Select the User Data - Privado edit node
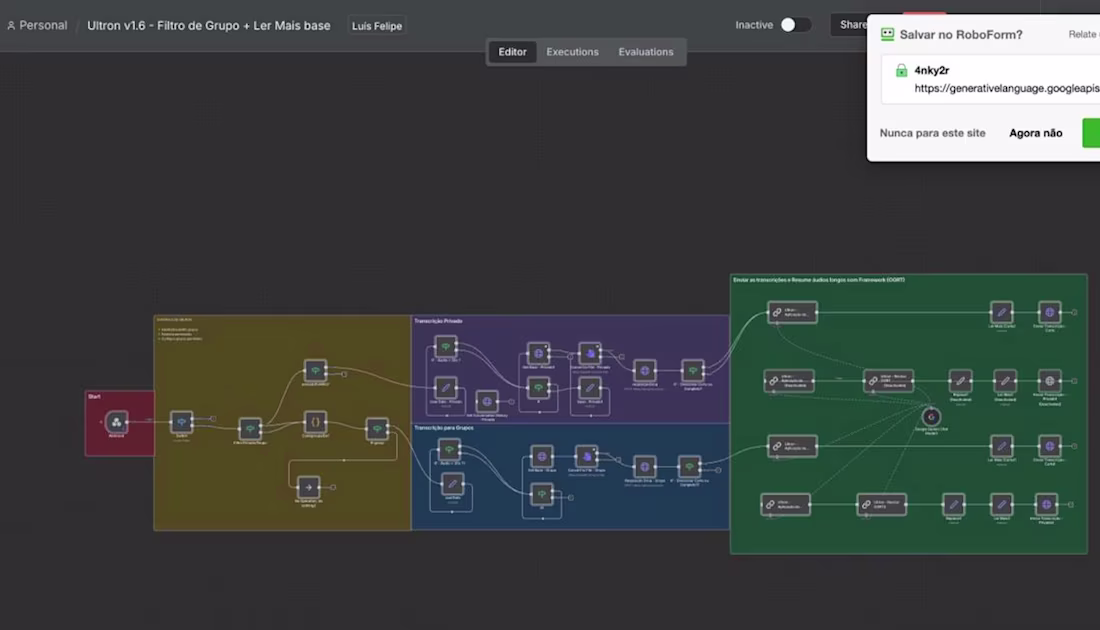 pos(445,387)
